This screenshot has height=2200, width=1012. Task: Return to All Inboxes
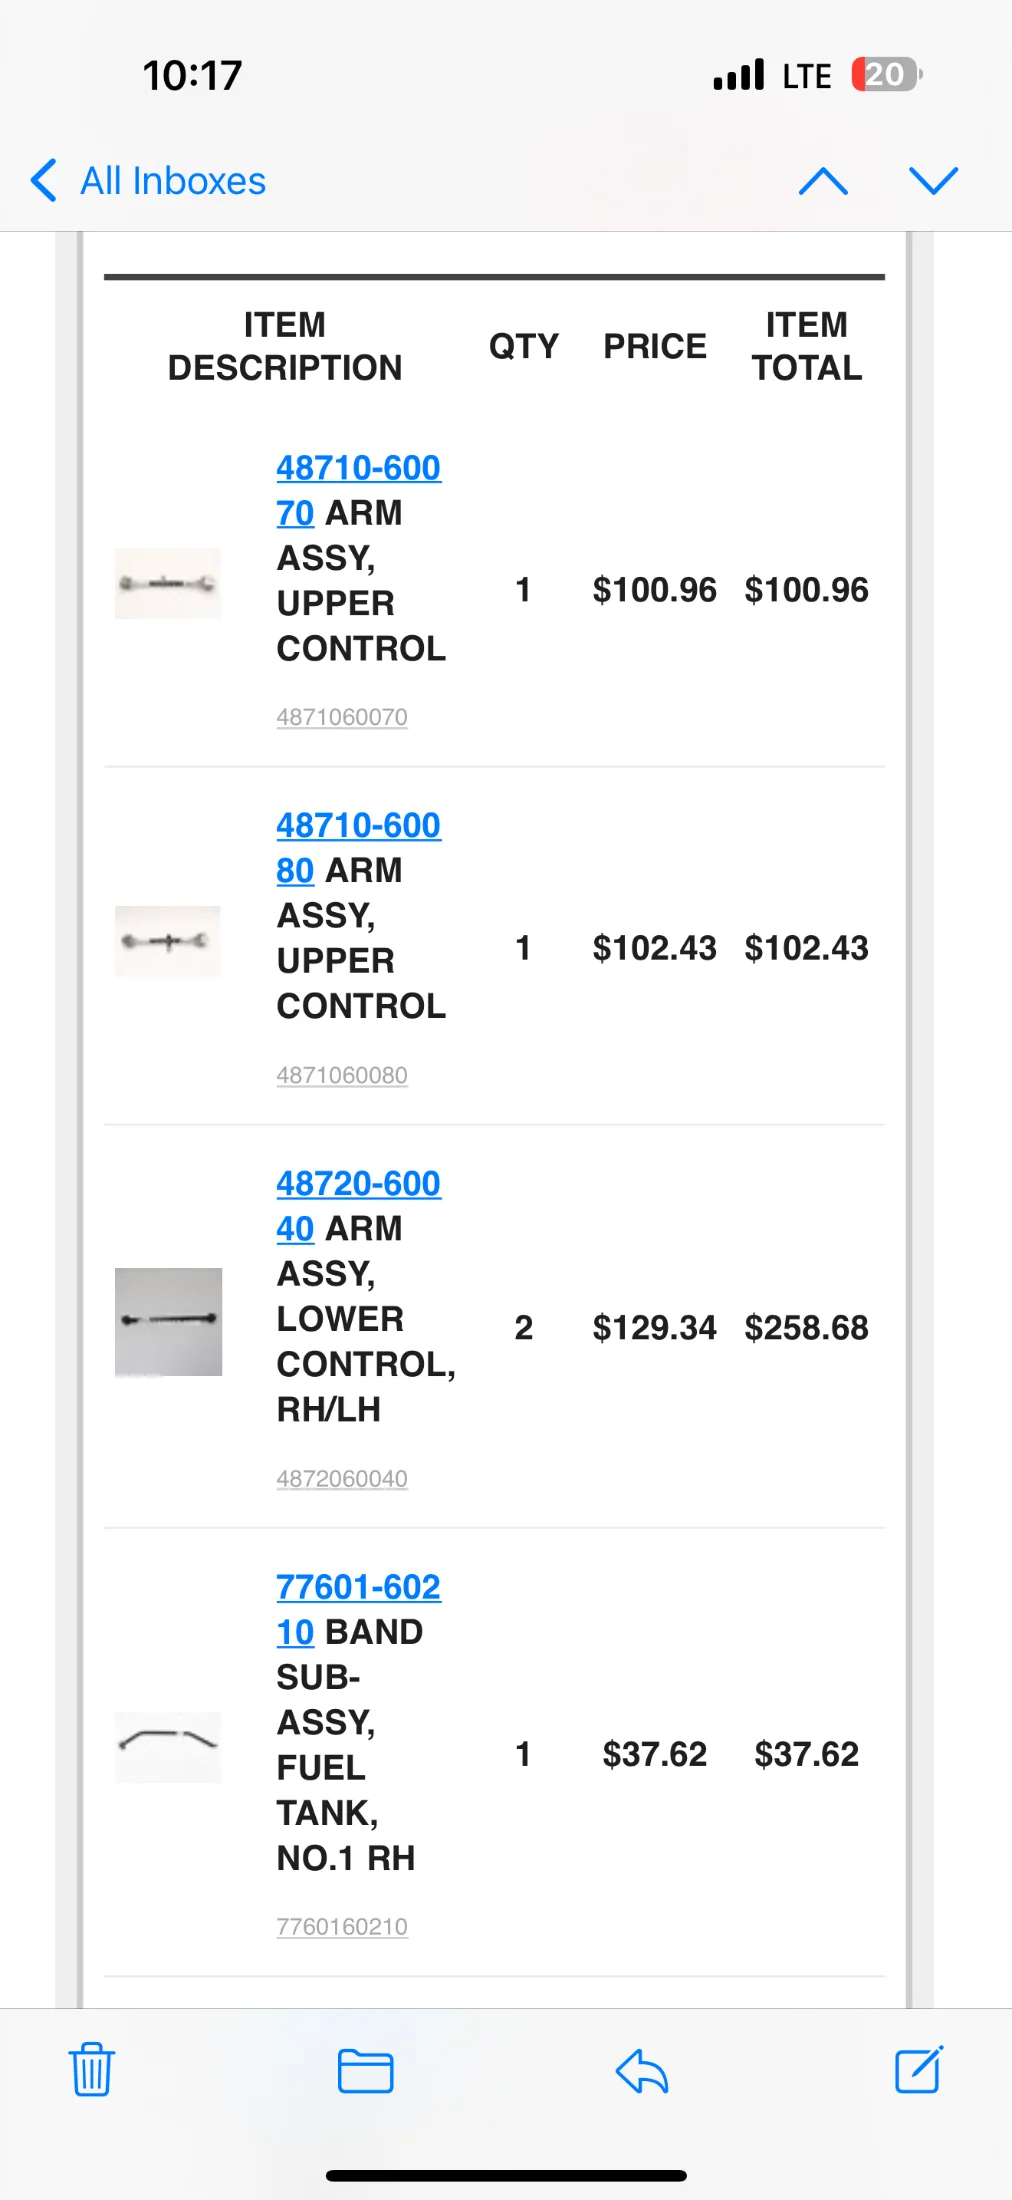coord(172,181)
